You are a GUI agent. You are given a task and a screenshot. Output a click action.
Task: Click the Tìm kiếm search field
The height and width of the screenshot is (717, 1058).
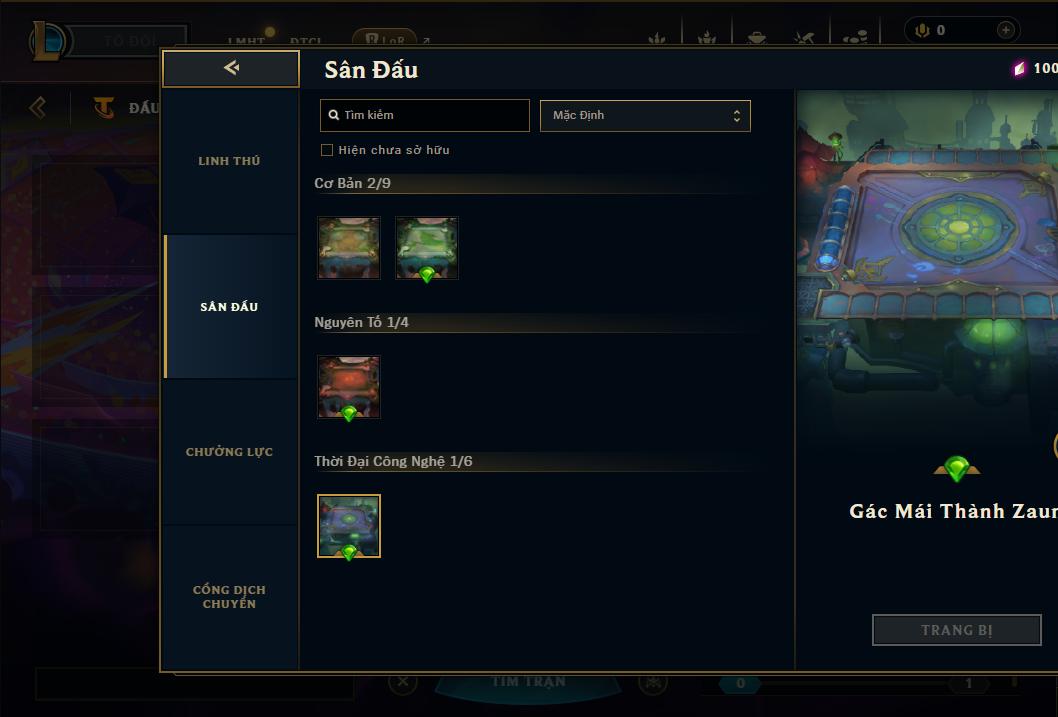[424, 115]
